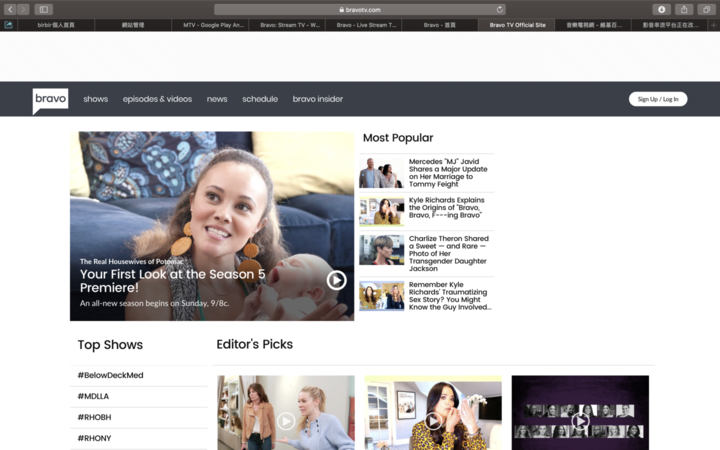Go forward with Safari forward arrow
The width and height of the screenshot is (720, 450).
[x=23, y=9]
